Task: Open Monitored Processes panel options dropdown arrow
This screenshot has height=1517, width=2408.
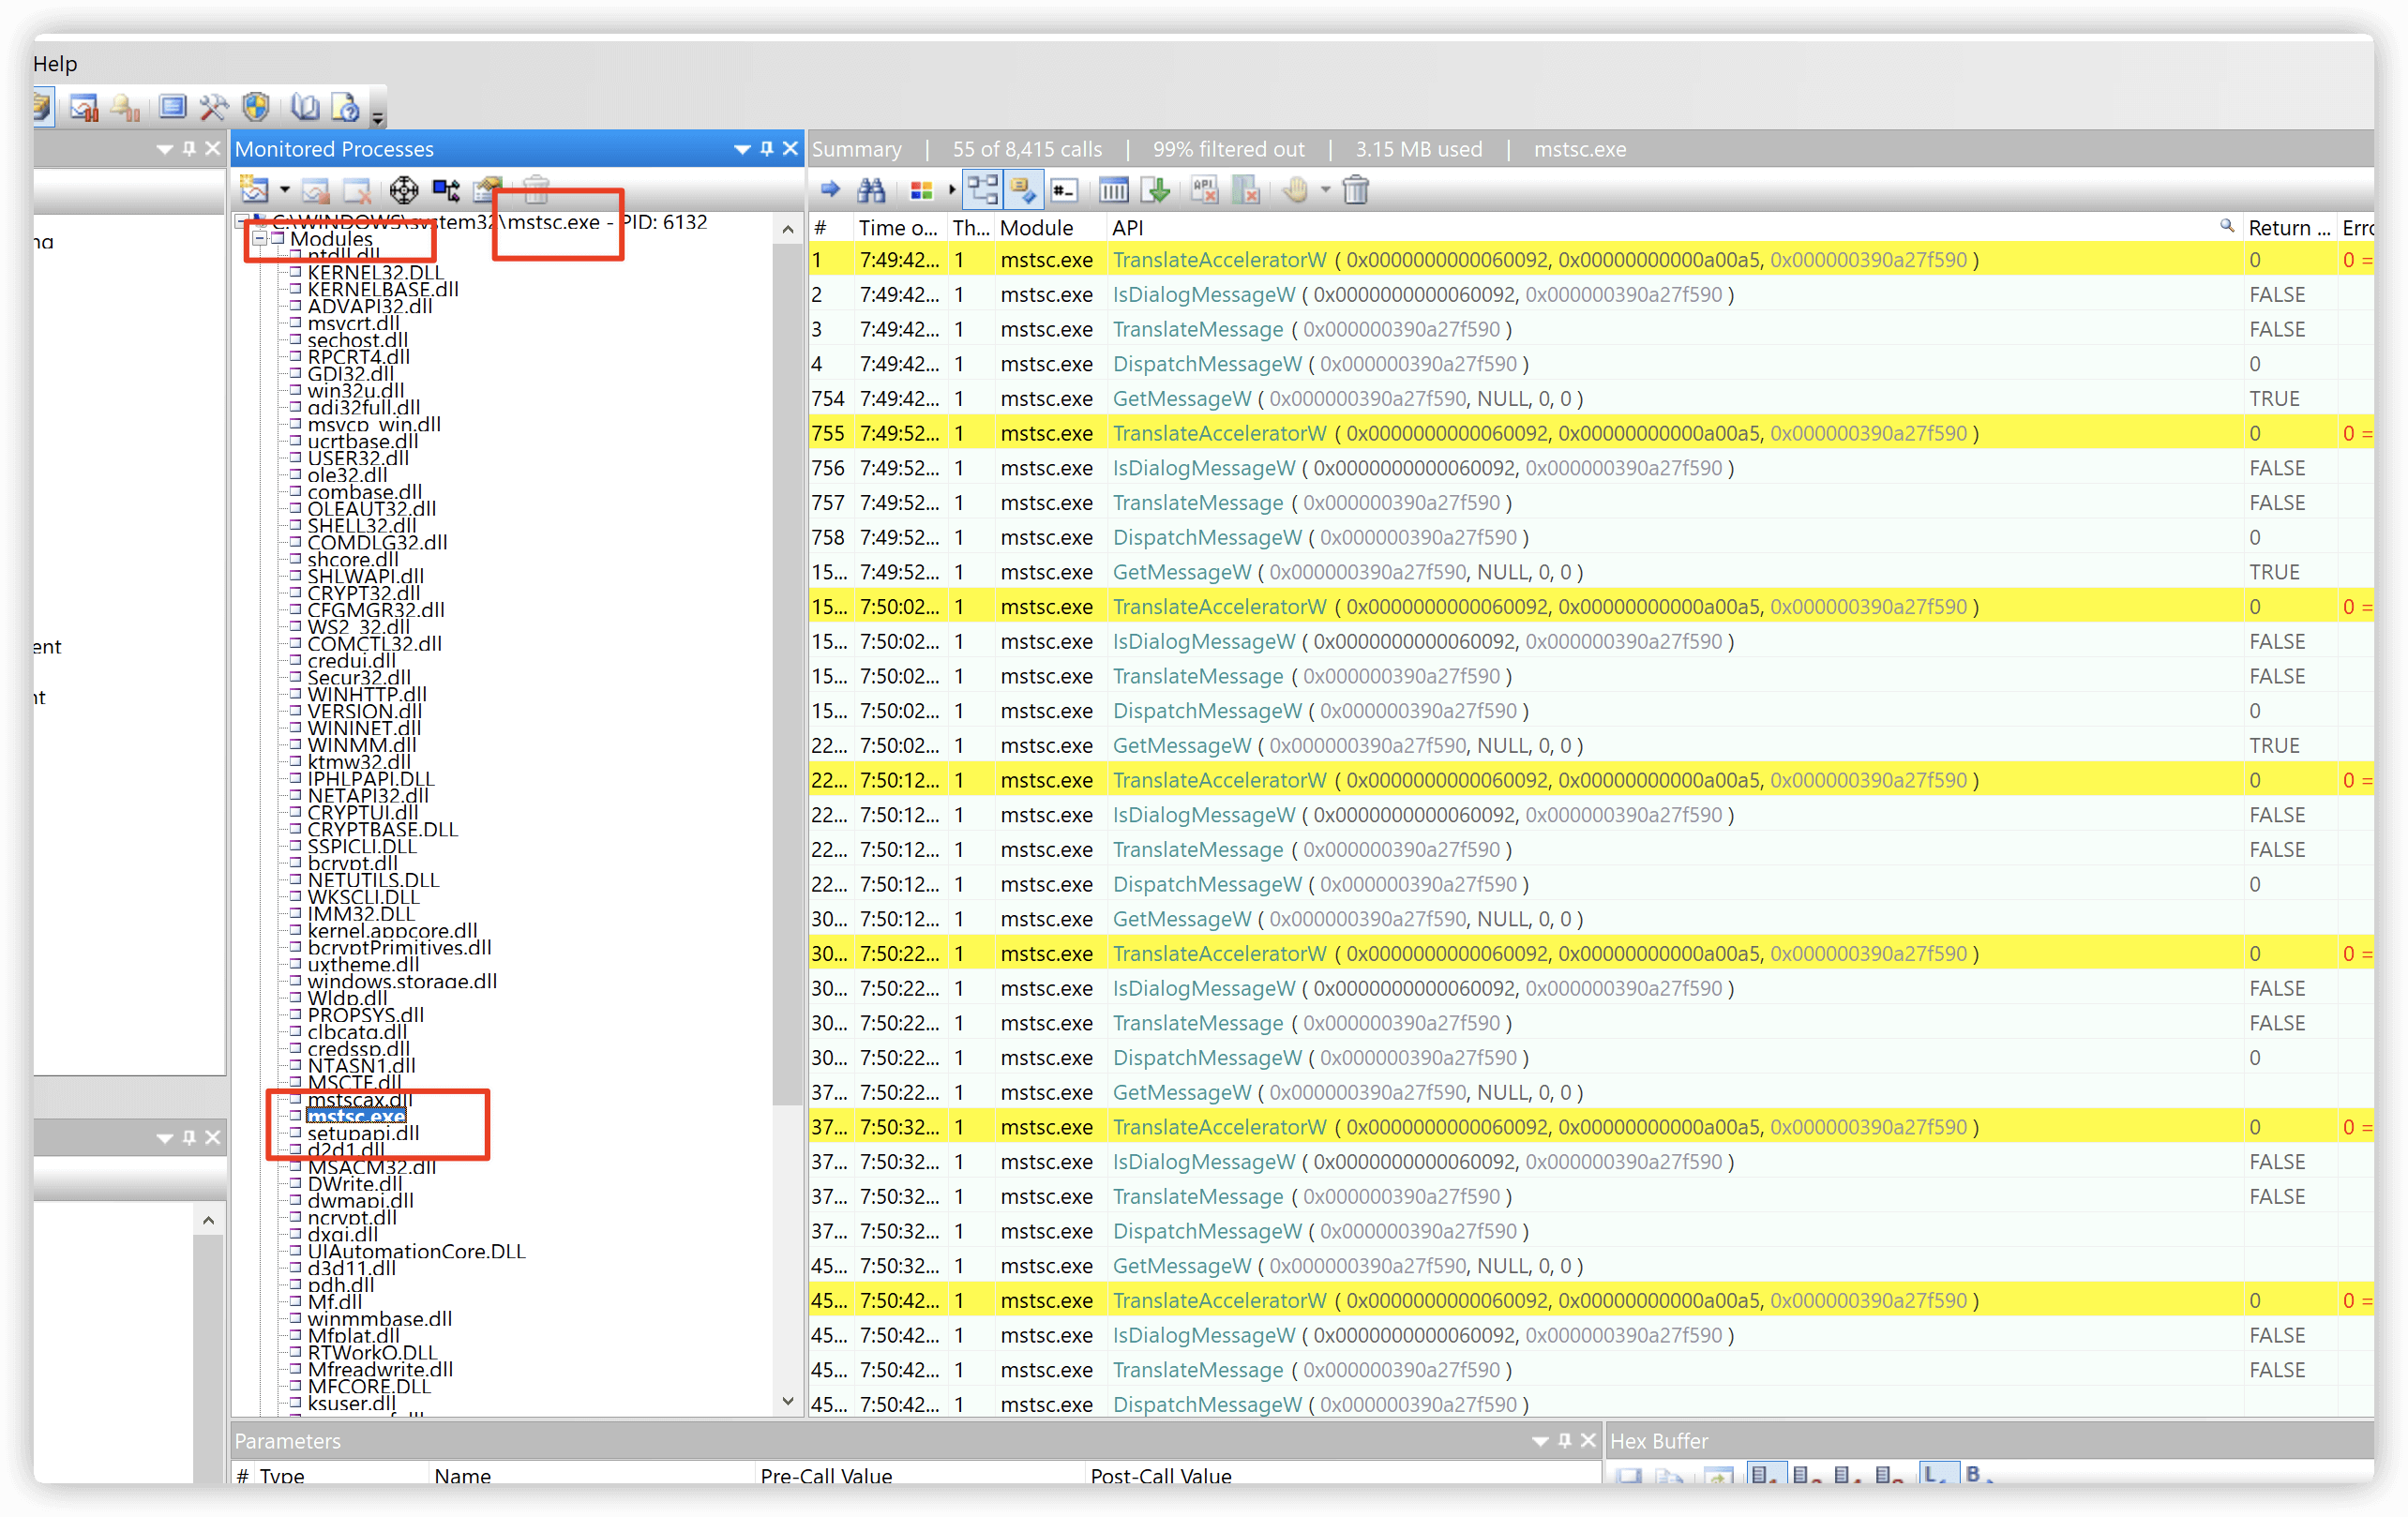Action: tap(742, 149)
